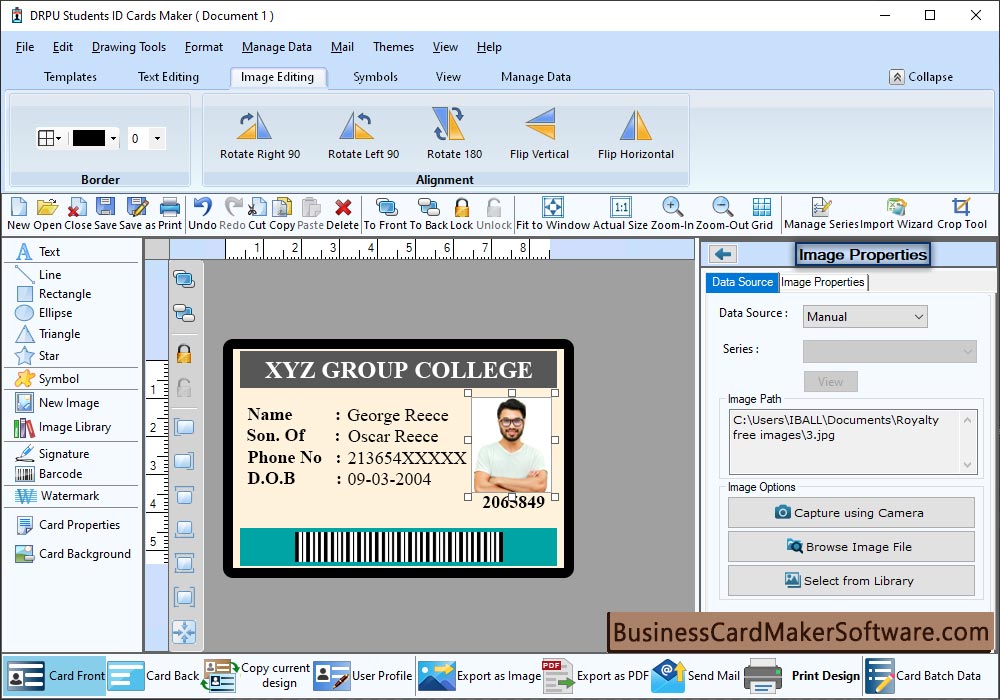This screenshot has height=700, width=1000.
Task: Open the Data Source Manual combo box
Action: (864, 317)
